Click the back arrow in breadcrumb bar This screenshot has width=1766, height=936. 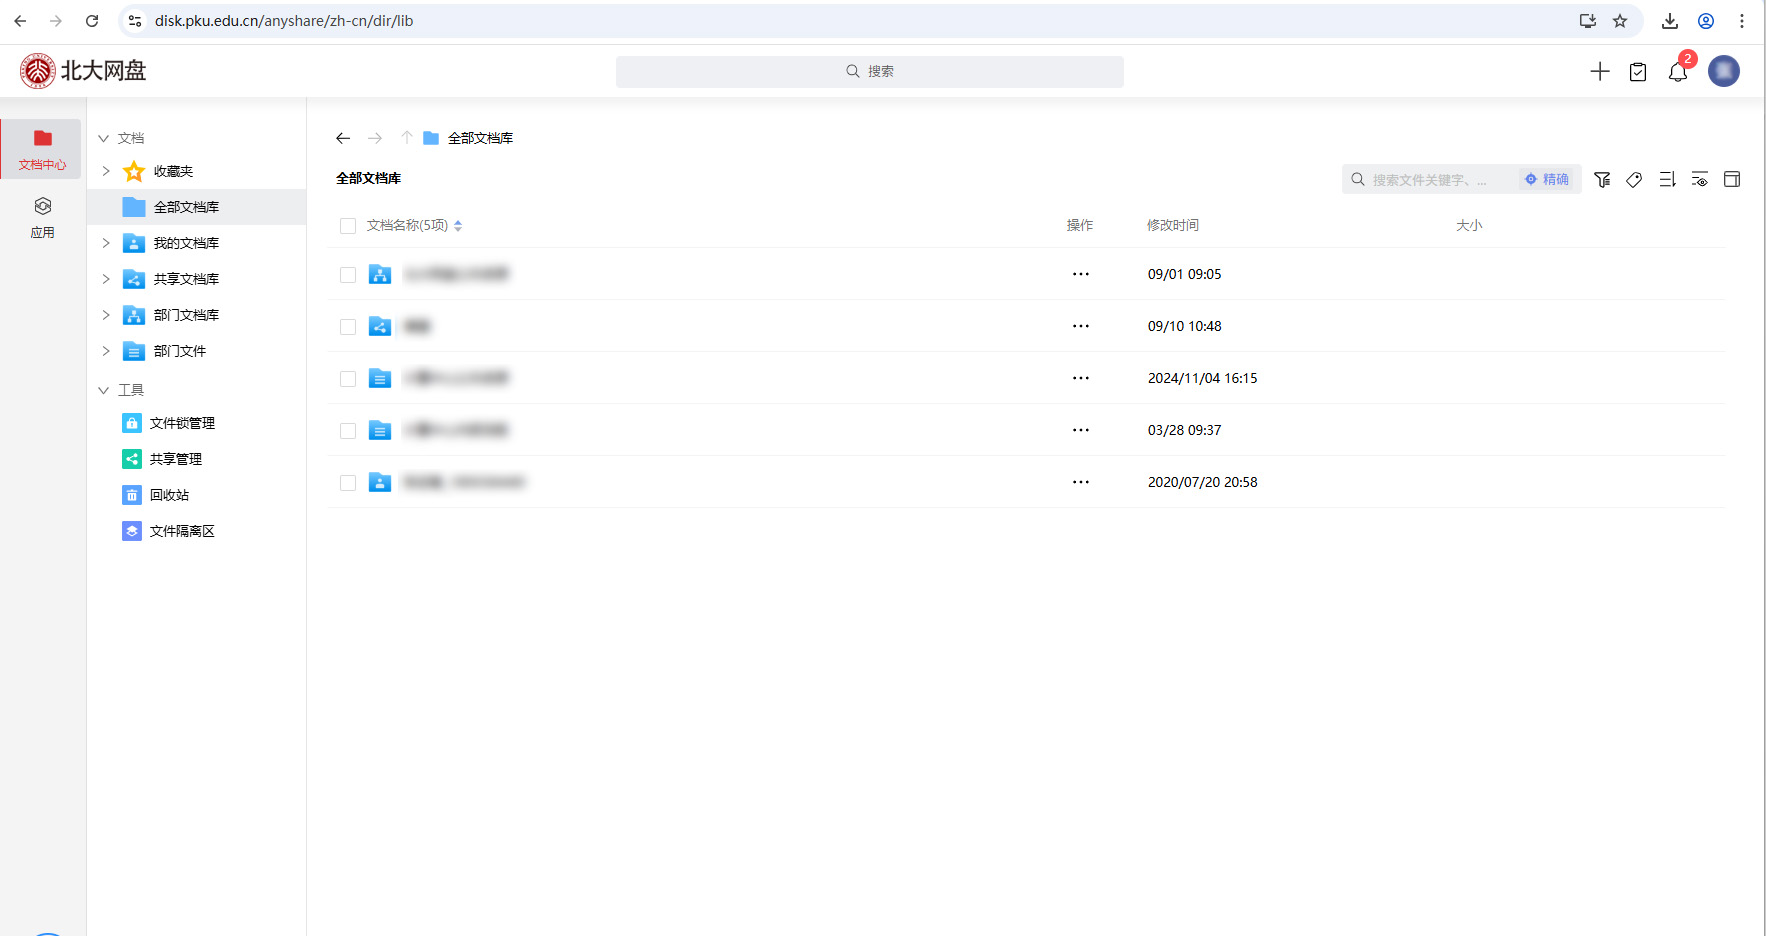pos(343,138)
